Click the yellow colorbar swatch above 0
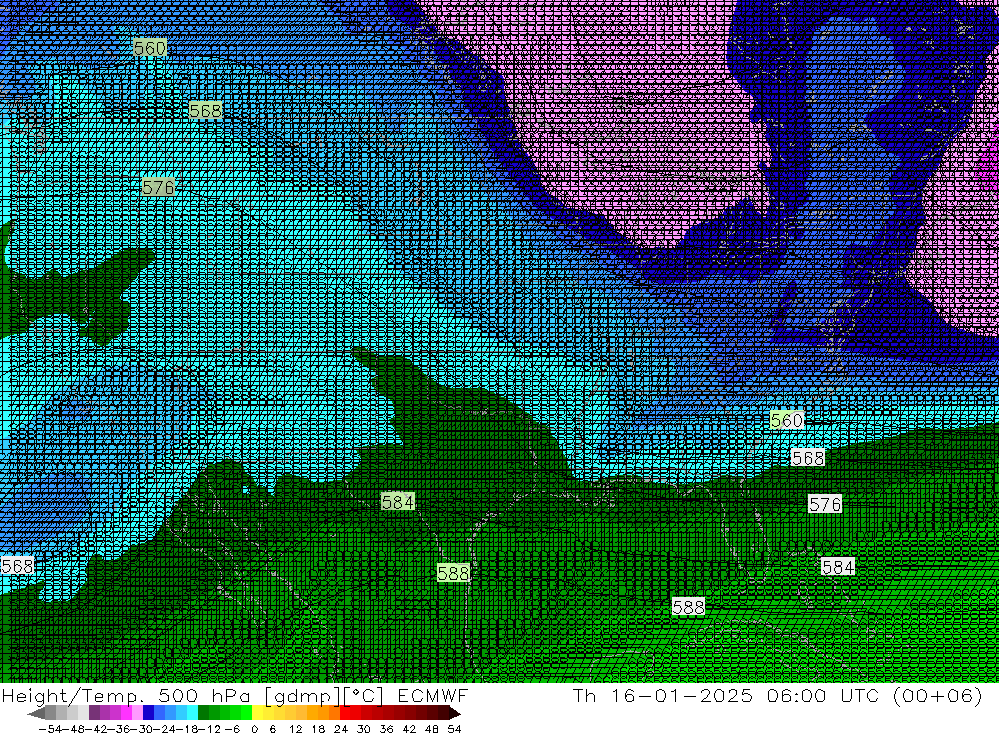The width and height of the screenshot is (1000, 733). [258, 712]
